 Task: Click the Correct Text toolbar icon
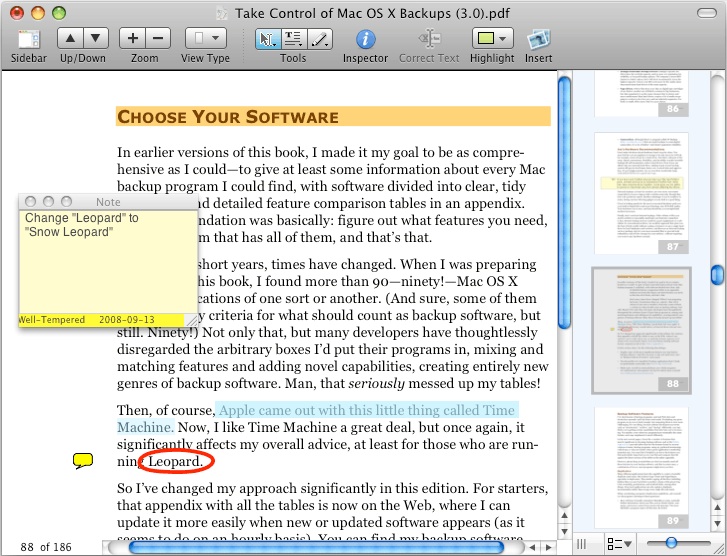coord(429,39)
